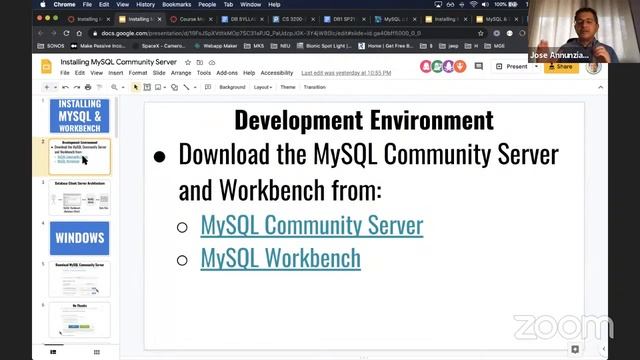Open the Format menu in Slides
Viewport: 640px width, 360px height.
pyautogui.click(x=138, y=73)
